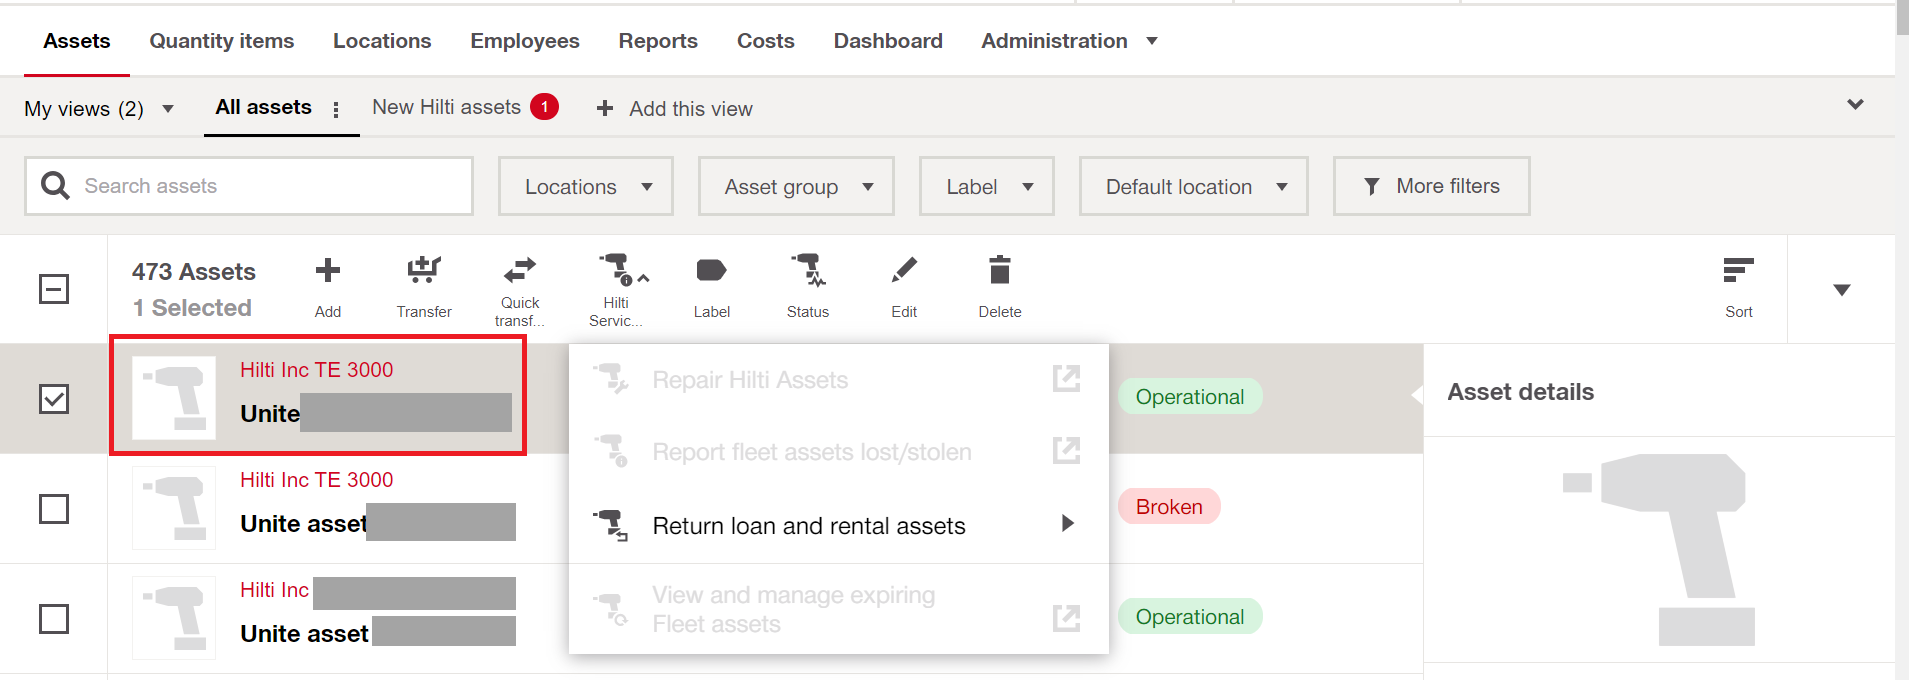Click the More filters button
This screenshot has height=680, width=1909.
[1432, 186]
